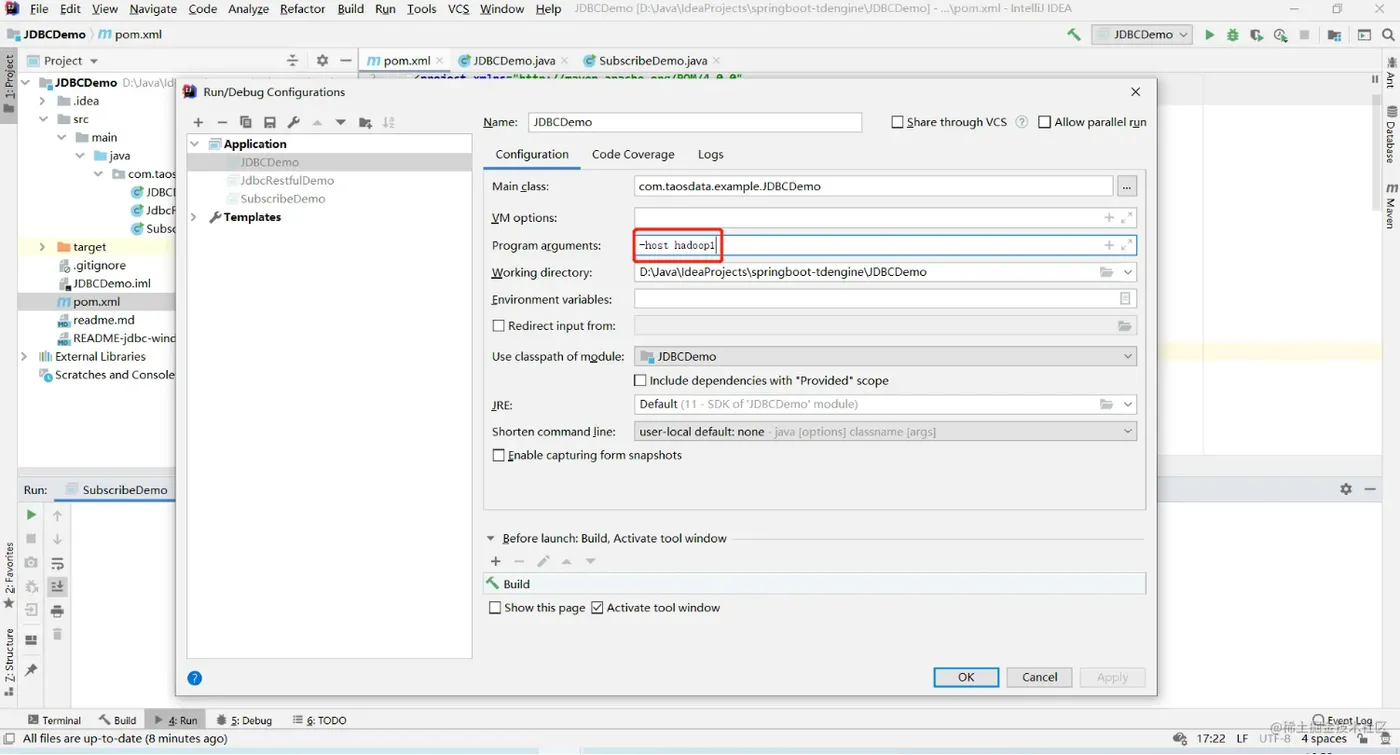The image size is (1400, 755).
Task: Start debugging with the bug icon
Action: 1233,35
